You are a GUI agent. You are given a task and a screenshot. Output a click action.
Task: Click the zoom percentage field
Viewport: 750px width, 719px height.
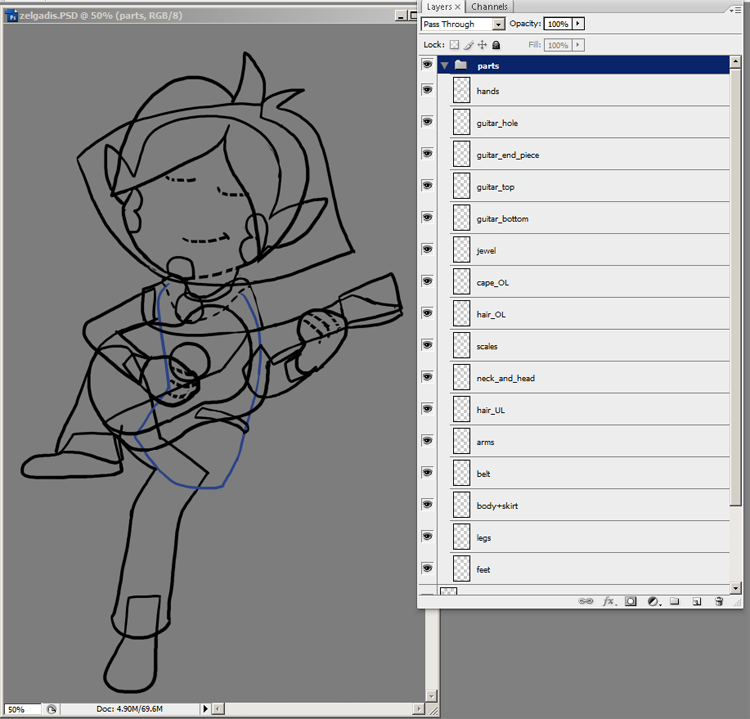click(x=22, y=709)
